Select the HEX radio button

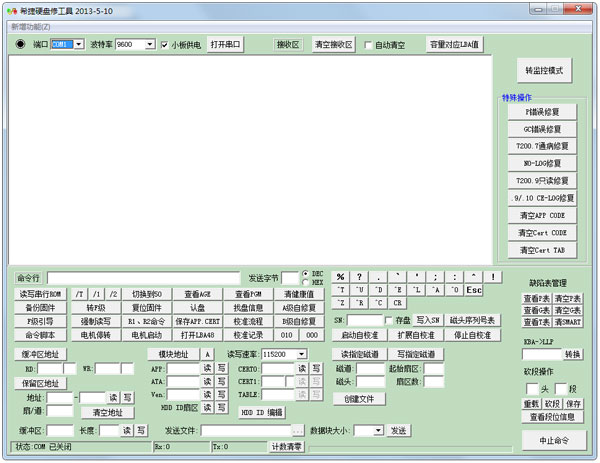pyautogui.click(x=305, y=282)
